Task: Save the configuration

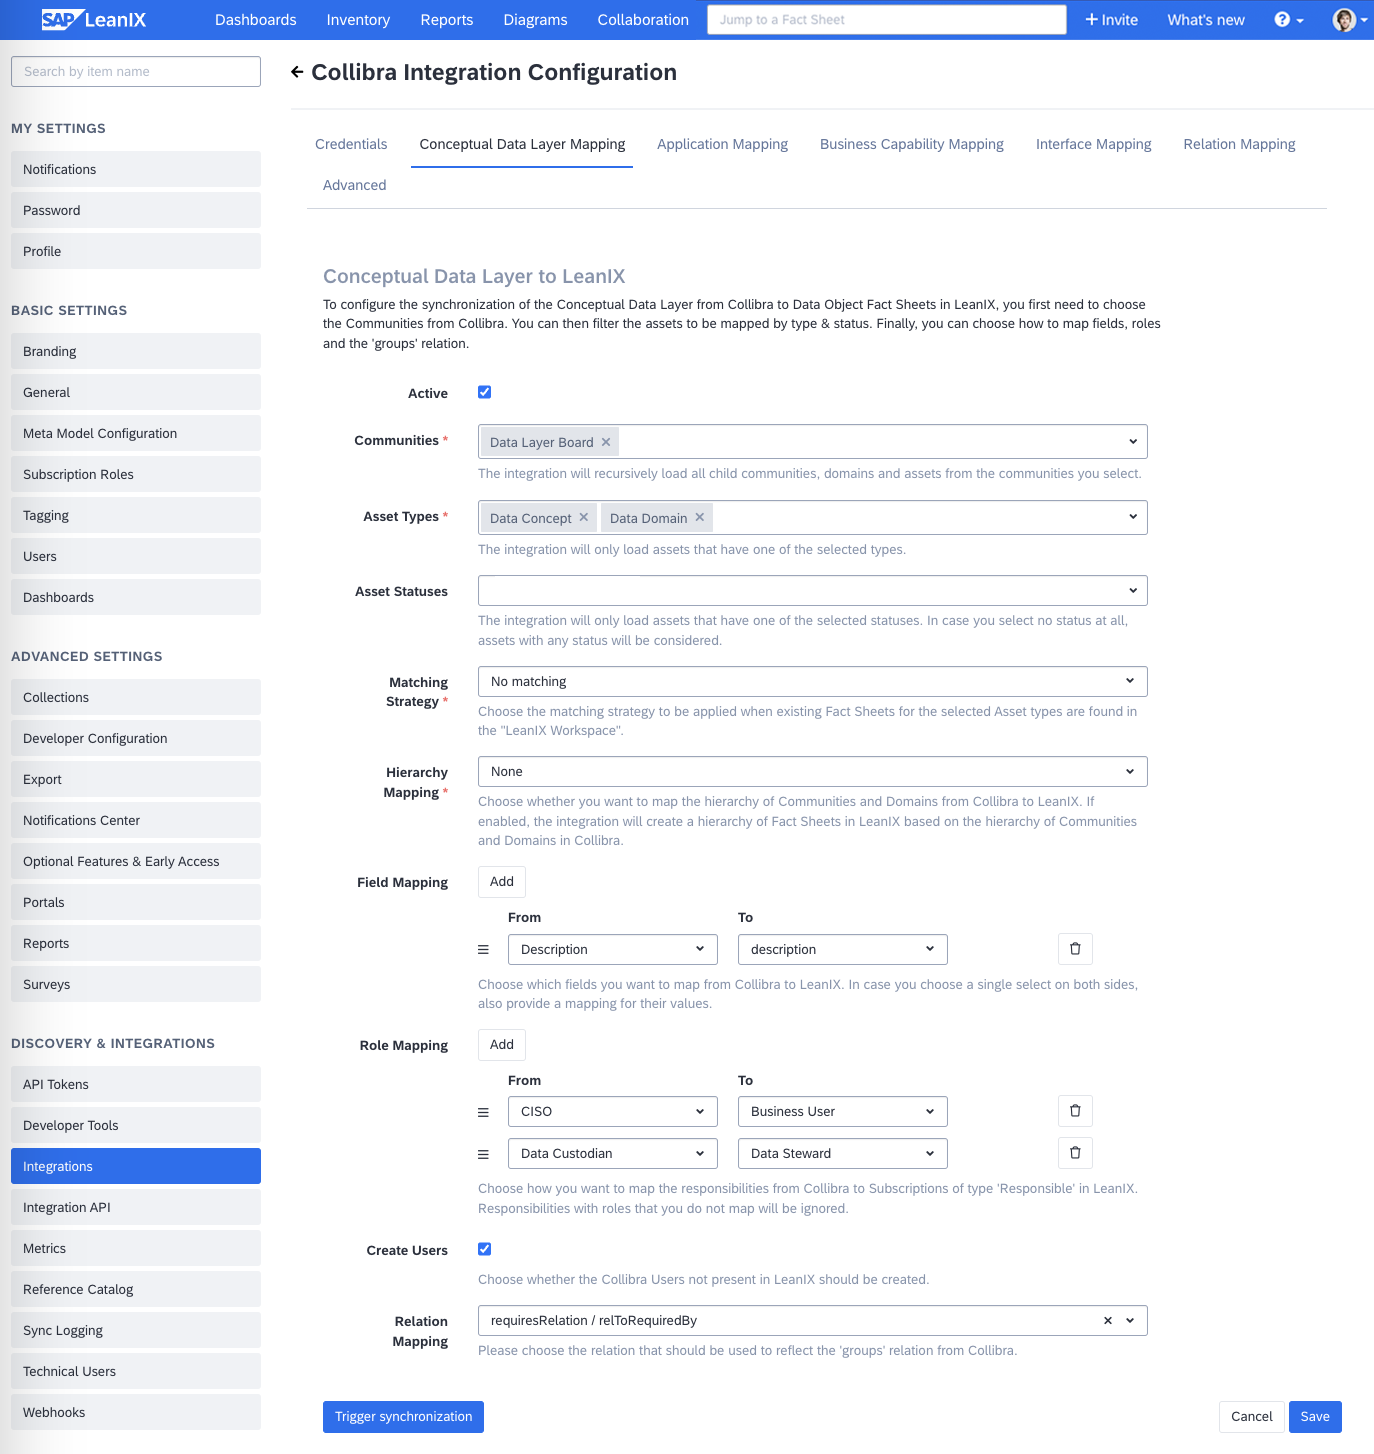Action: point(1315,1416)
